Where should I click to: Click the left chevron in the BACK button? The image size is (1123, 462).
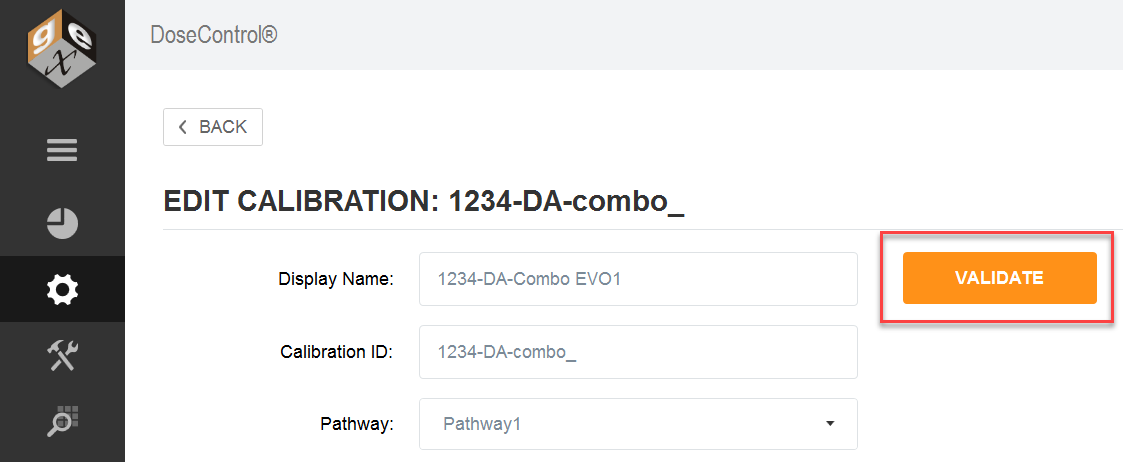(183, 127)
